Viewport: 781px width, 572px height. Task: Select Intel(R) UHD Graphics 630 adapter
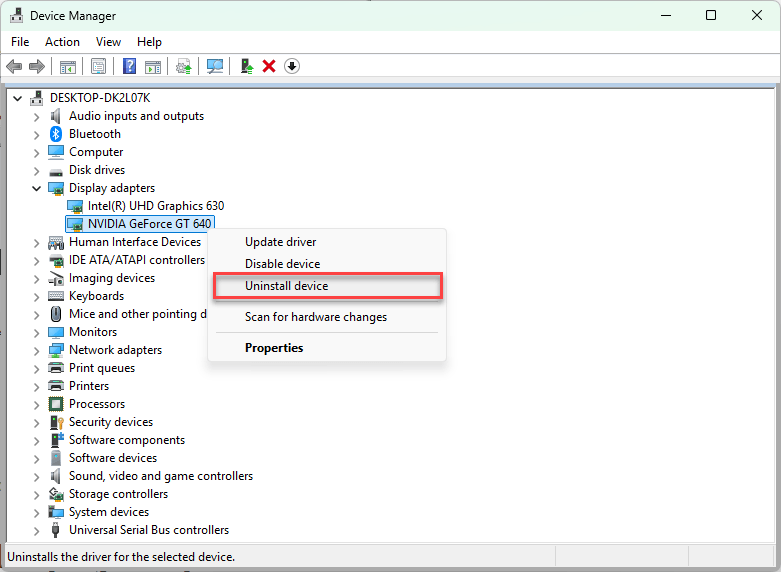[156, 206]
